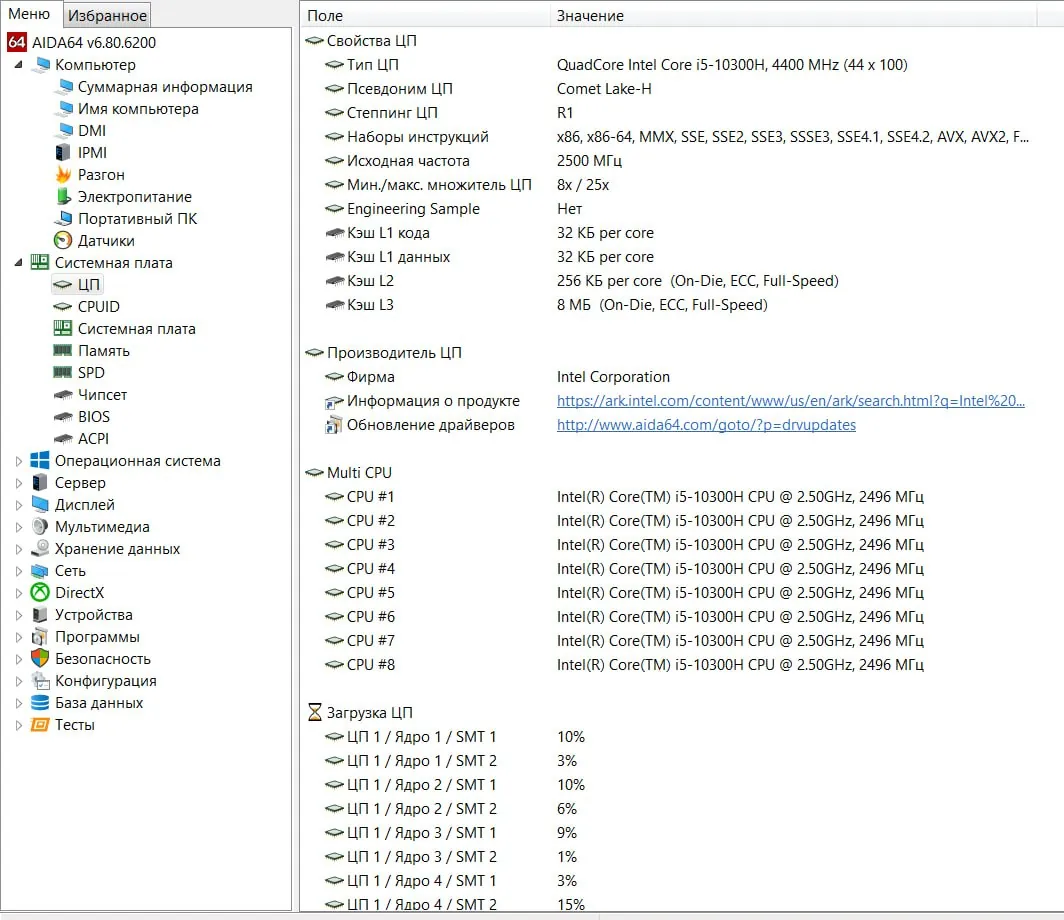Click the Операционная система Windows icon

coord(40,461)
